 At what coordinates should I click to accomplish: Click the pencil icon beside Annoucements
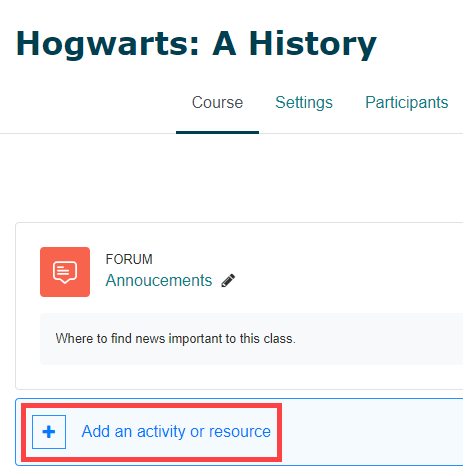click(228, 281)
